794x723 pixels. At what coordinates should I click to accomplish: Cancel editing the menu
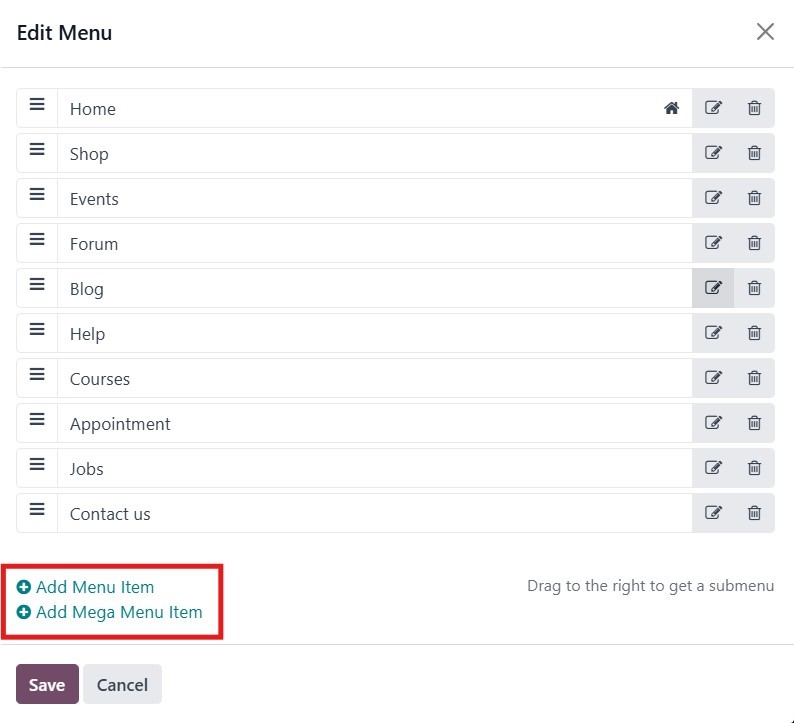[x=122, y=685]
